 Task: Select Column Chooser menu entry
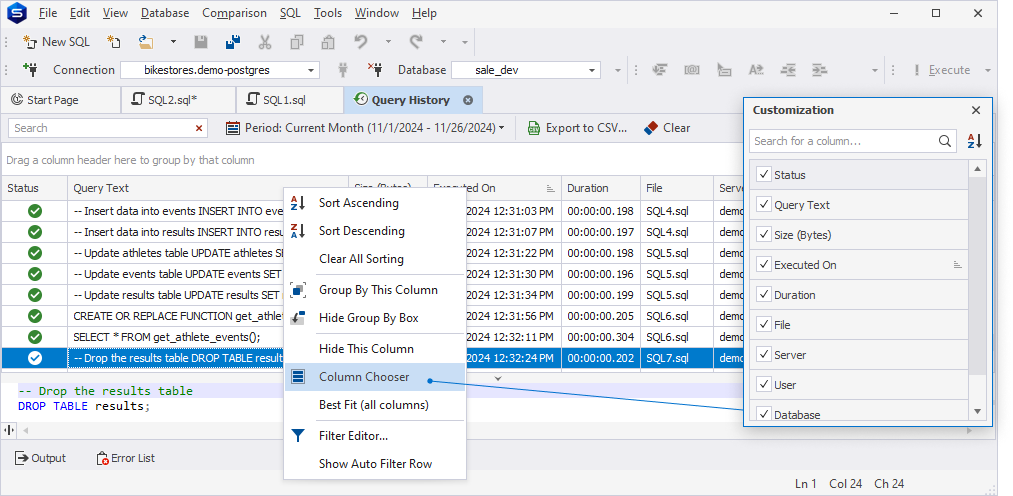pos(375,377)
